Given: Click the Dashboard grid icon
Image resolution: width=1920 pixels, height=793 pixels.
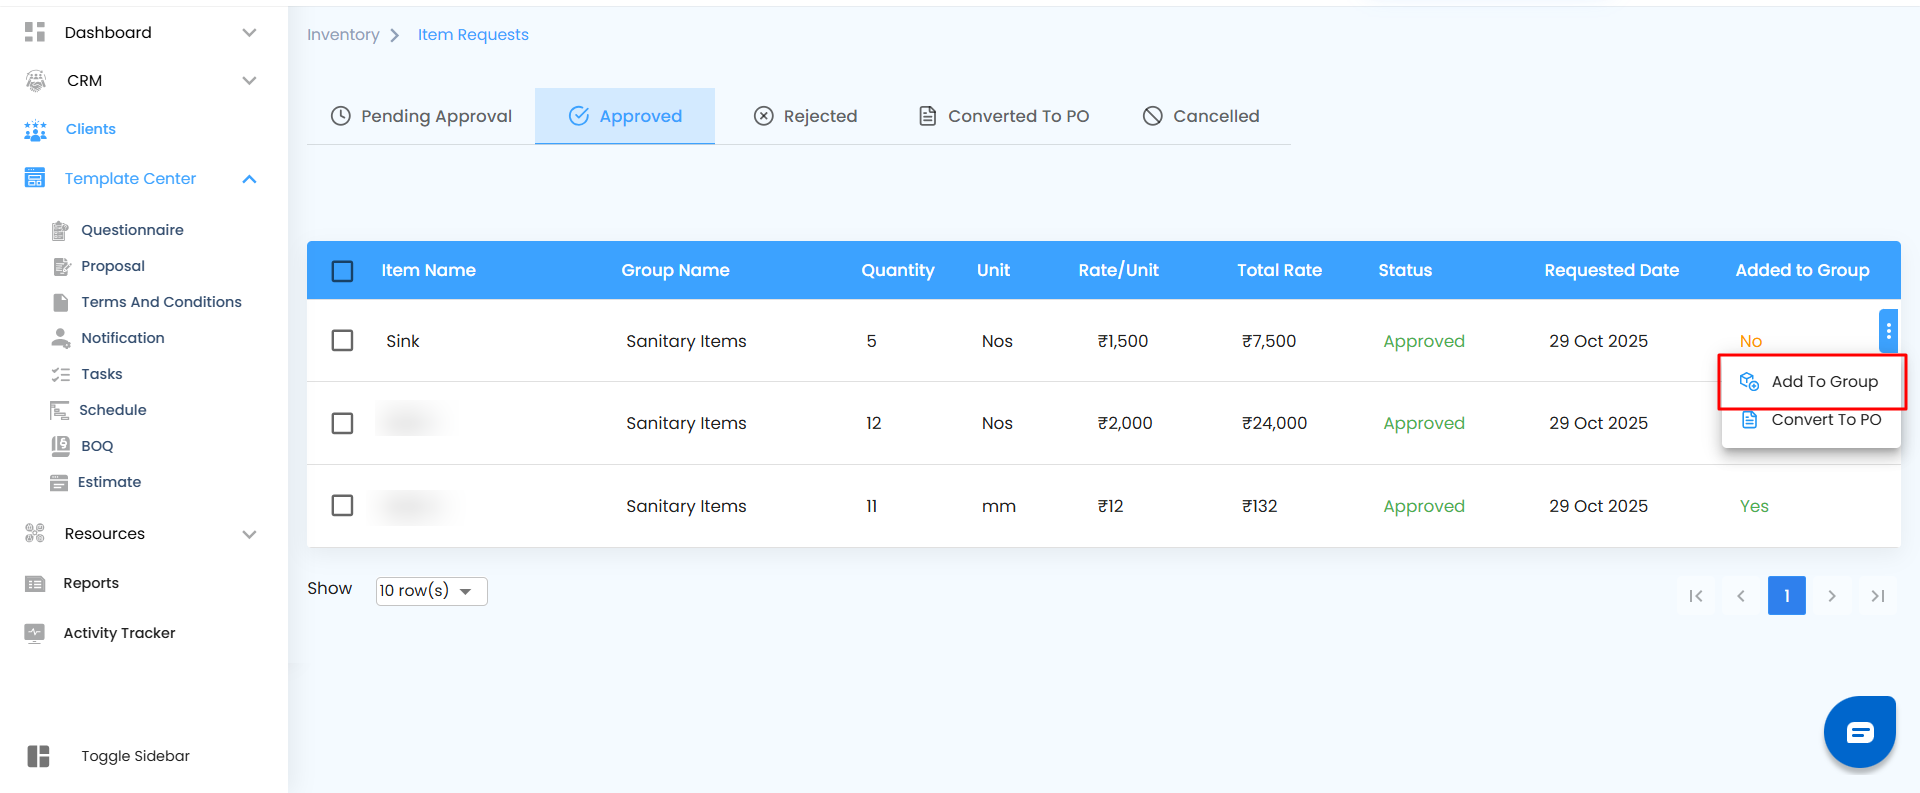Looking at the screenshot, I should [35, 32].
